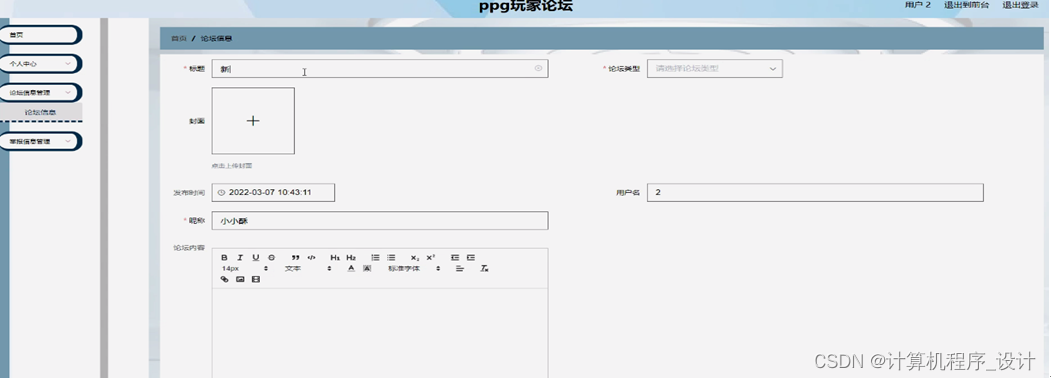Expand the 个人中心 sidebar menu
1051x380 pixels.
[40, 64]
